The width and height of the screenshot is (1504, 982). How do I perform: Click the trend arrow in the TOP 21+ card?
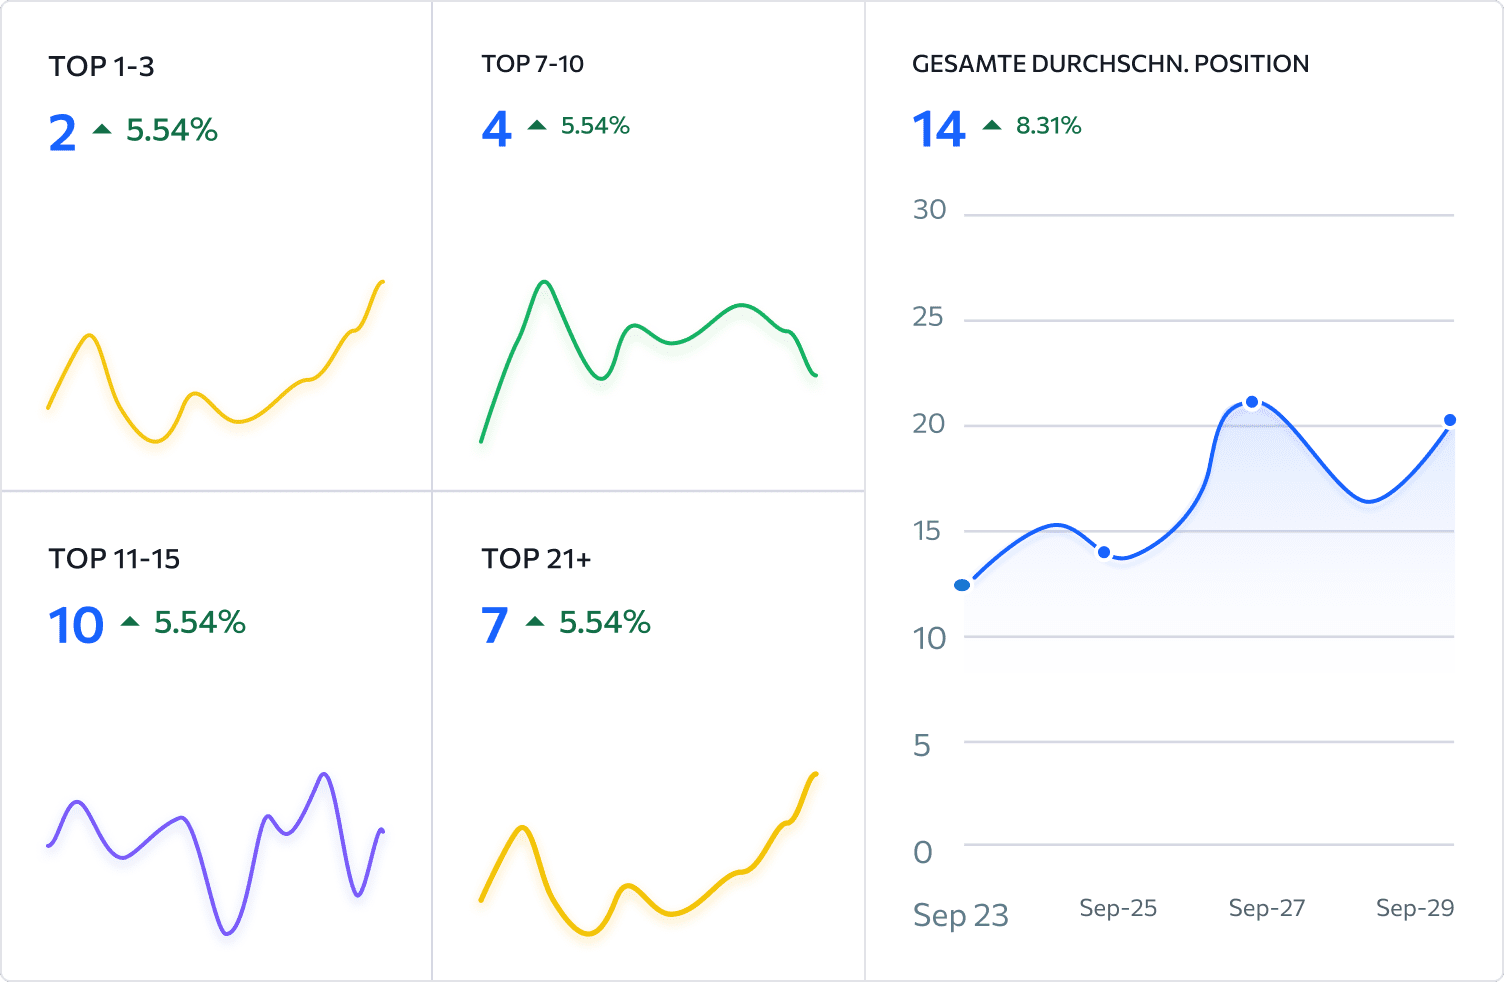pos(535,622)
